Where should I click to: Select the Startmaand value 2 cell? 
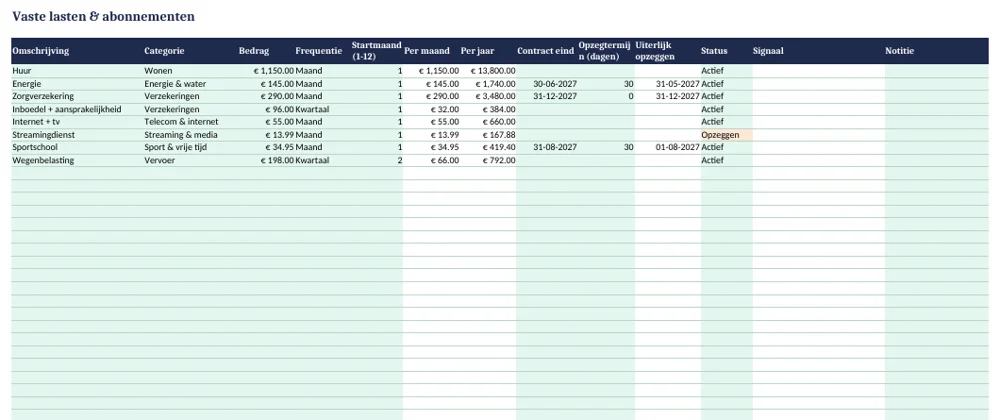click(377, 160)
